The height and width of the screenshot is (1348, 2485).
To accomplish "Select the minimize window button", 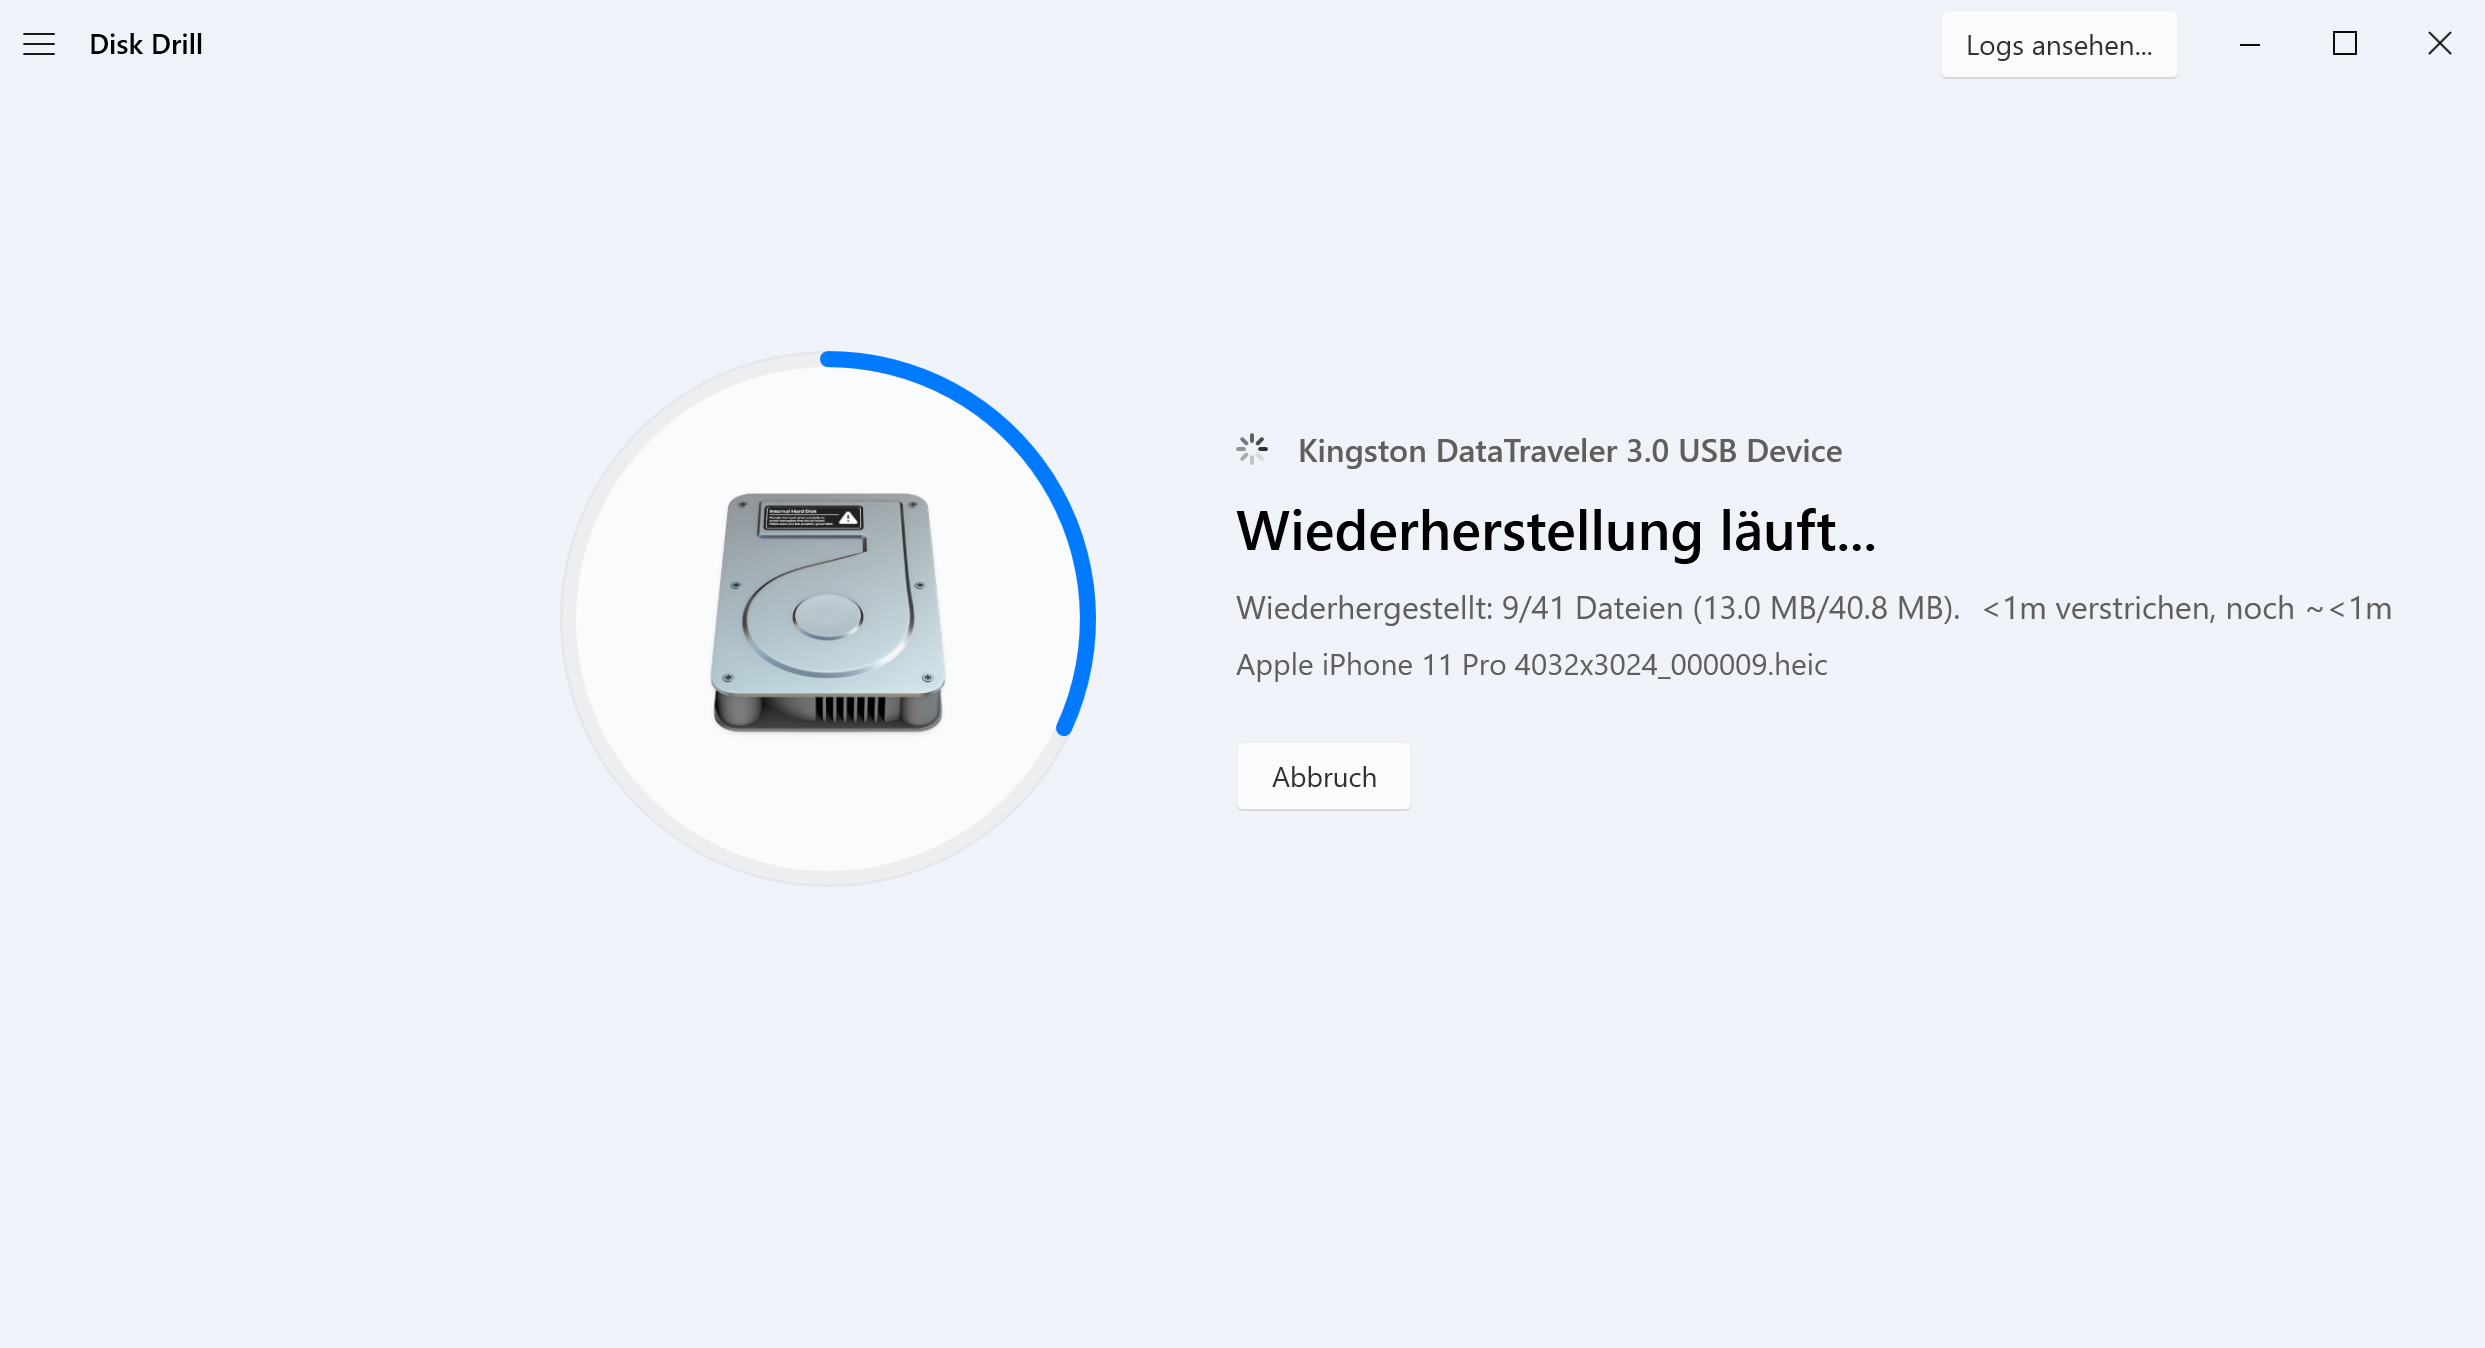I will coord(2249,45).
